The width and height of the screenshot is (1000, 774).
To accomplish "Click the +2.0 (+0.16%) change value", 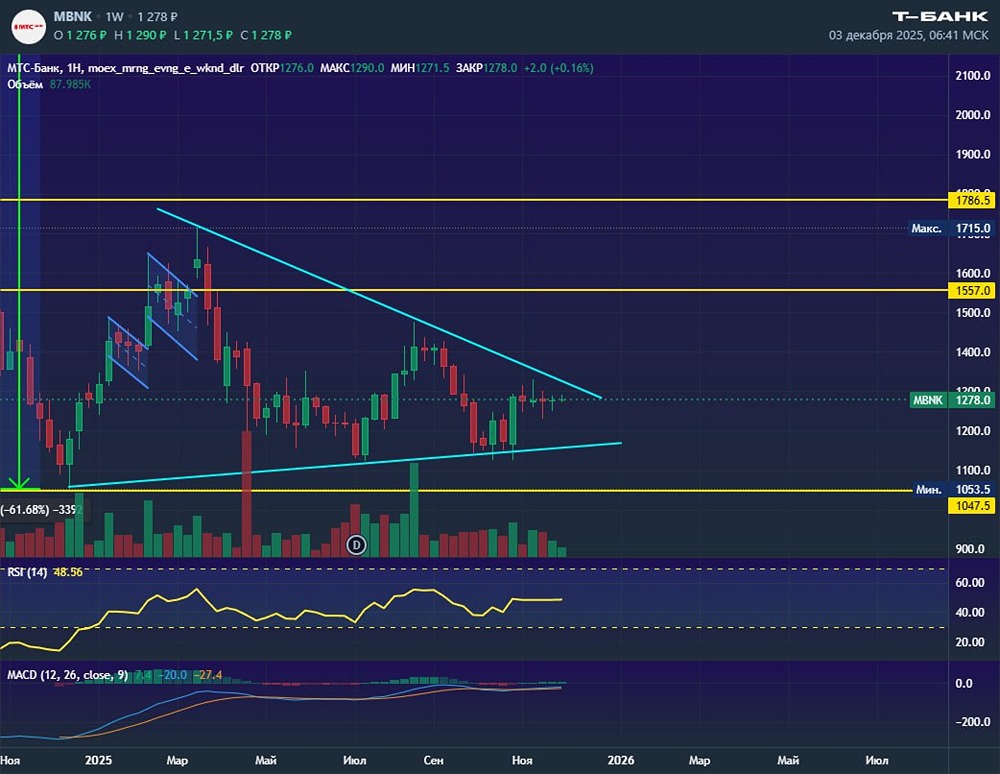I will pyautogui.click(x=559, y=68).
